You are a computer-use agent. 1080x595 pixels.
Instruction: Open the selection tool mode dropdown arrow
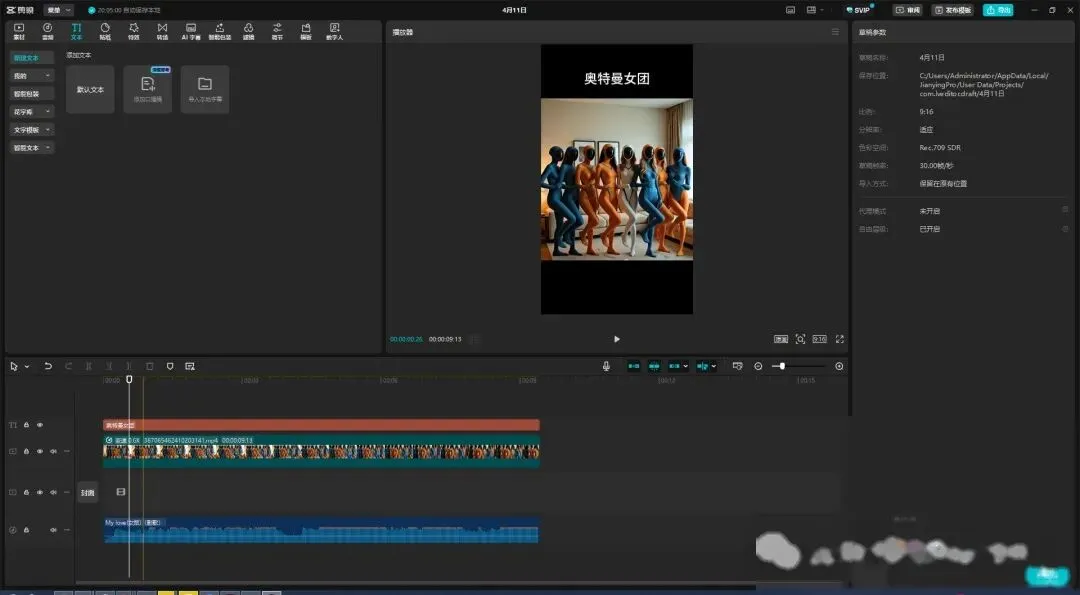27,367
